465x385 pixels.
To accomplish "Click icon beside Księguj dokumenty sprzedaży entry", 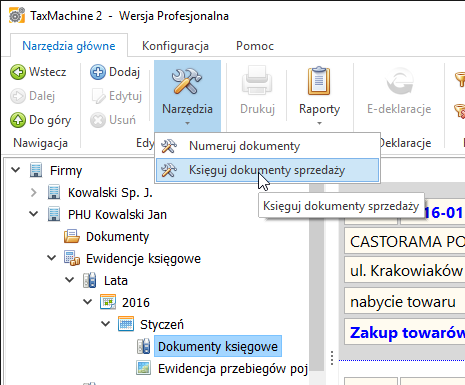I will click(x=169, y=170).
